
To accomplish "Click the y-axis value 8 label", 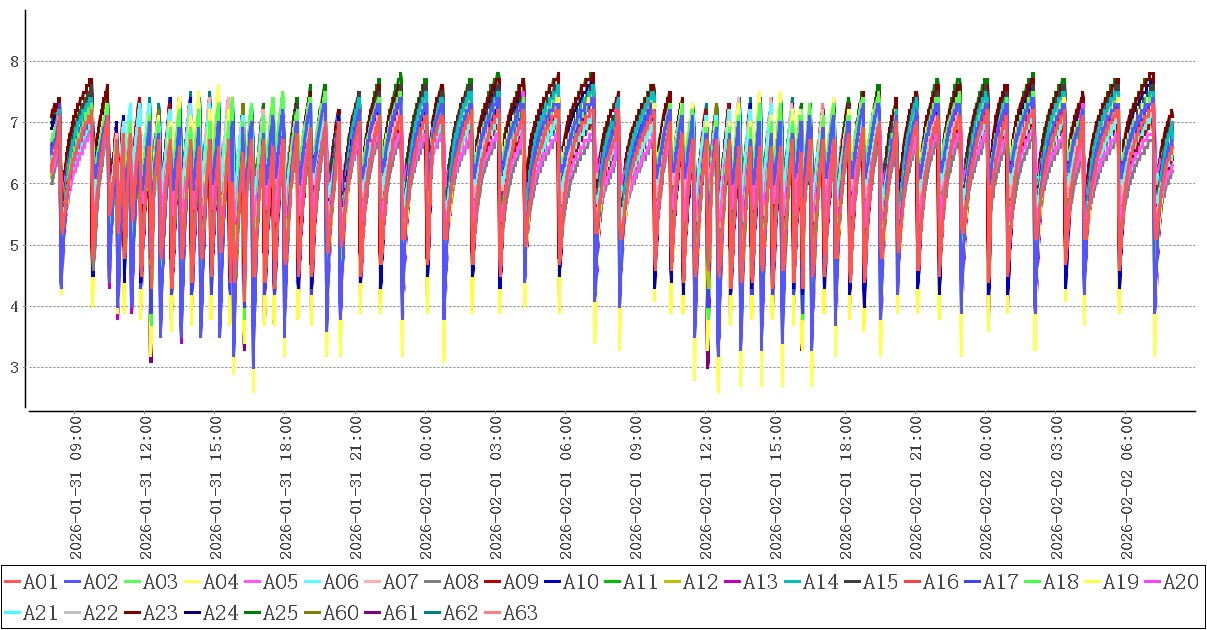I will pos(14,62).
